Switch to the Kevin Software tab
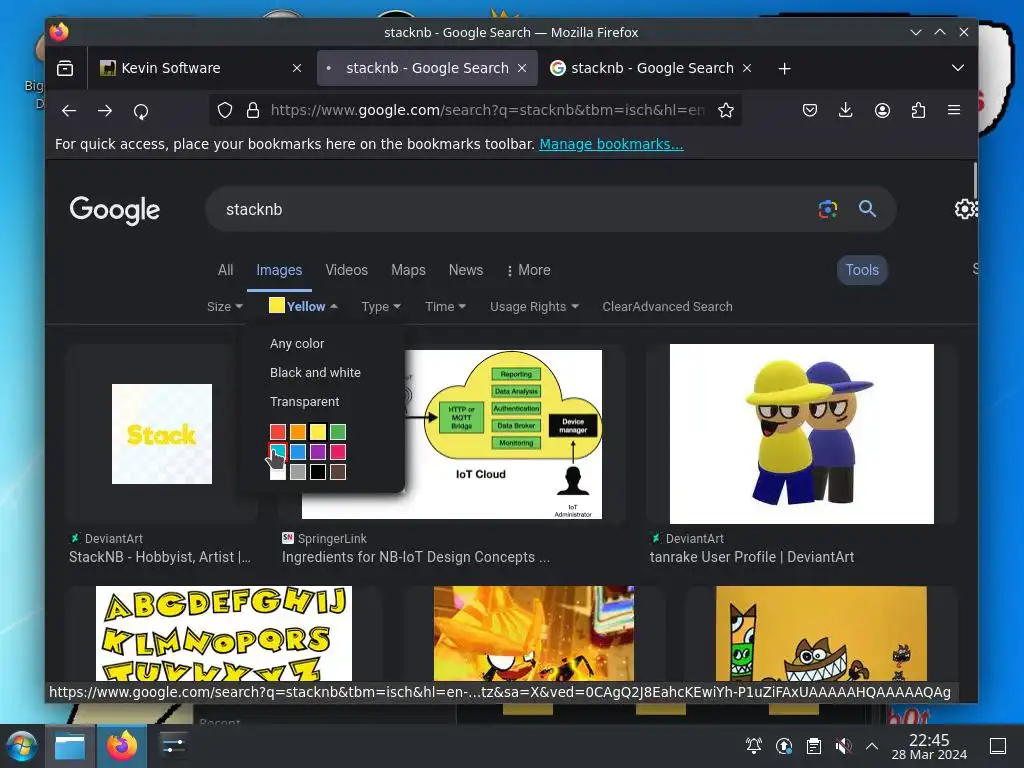This screenshot has width=1024, height=768. coord(201,68)
